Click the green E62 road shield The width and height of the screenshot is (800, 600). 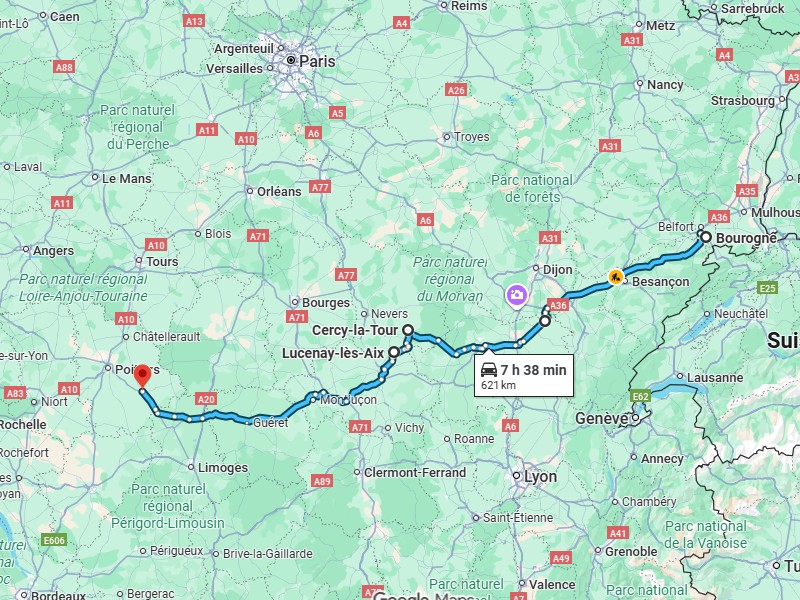(640, 396)
